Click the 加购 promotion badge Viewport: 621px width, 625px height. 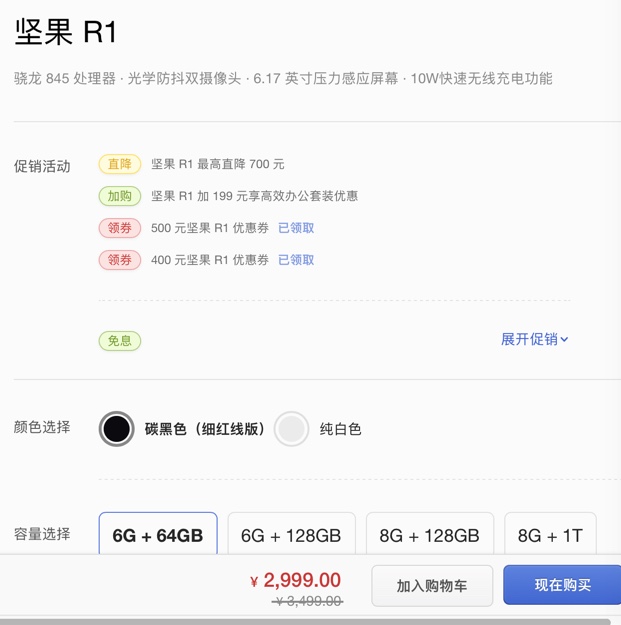tap(119, 196)
